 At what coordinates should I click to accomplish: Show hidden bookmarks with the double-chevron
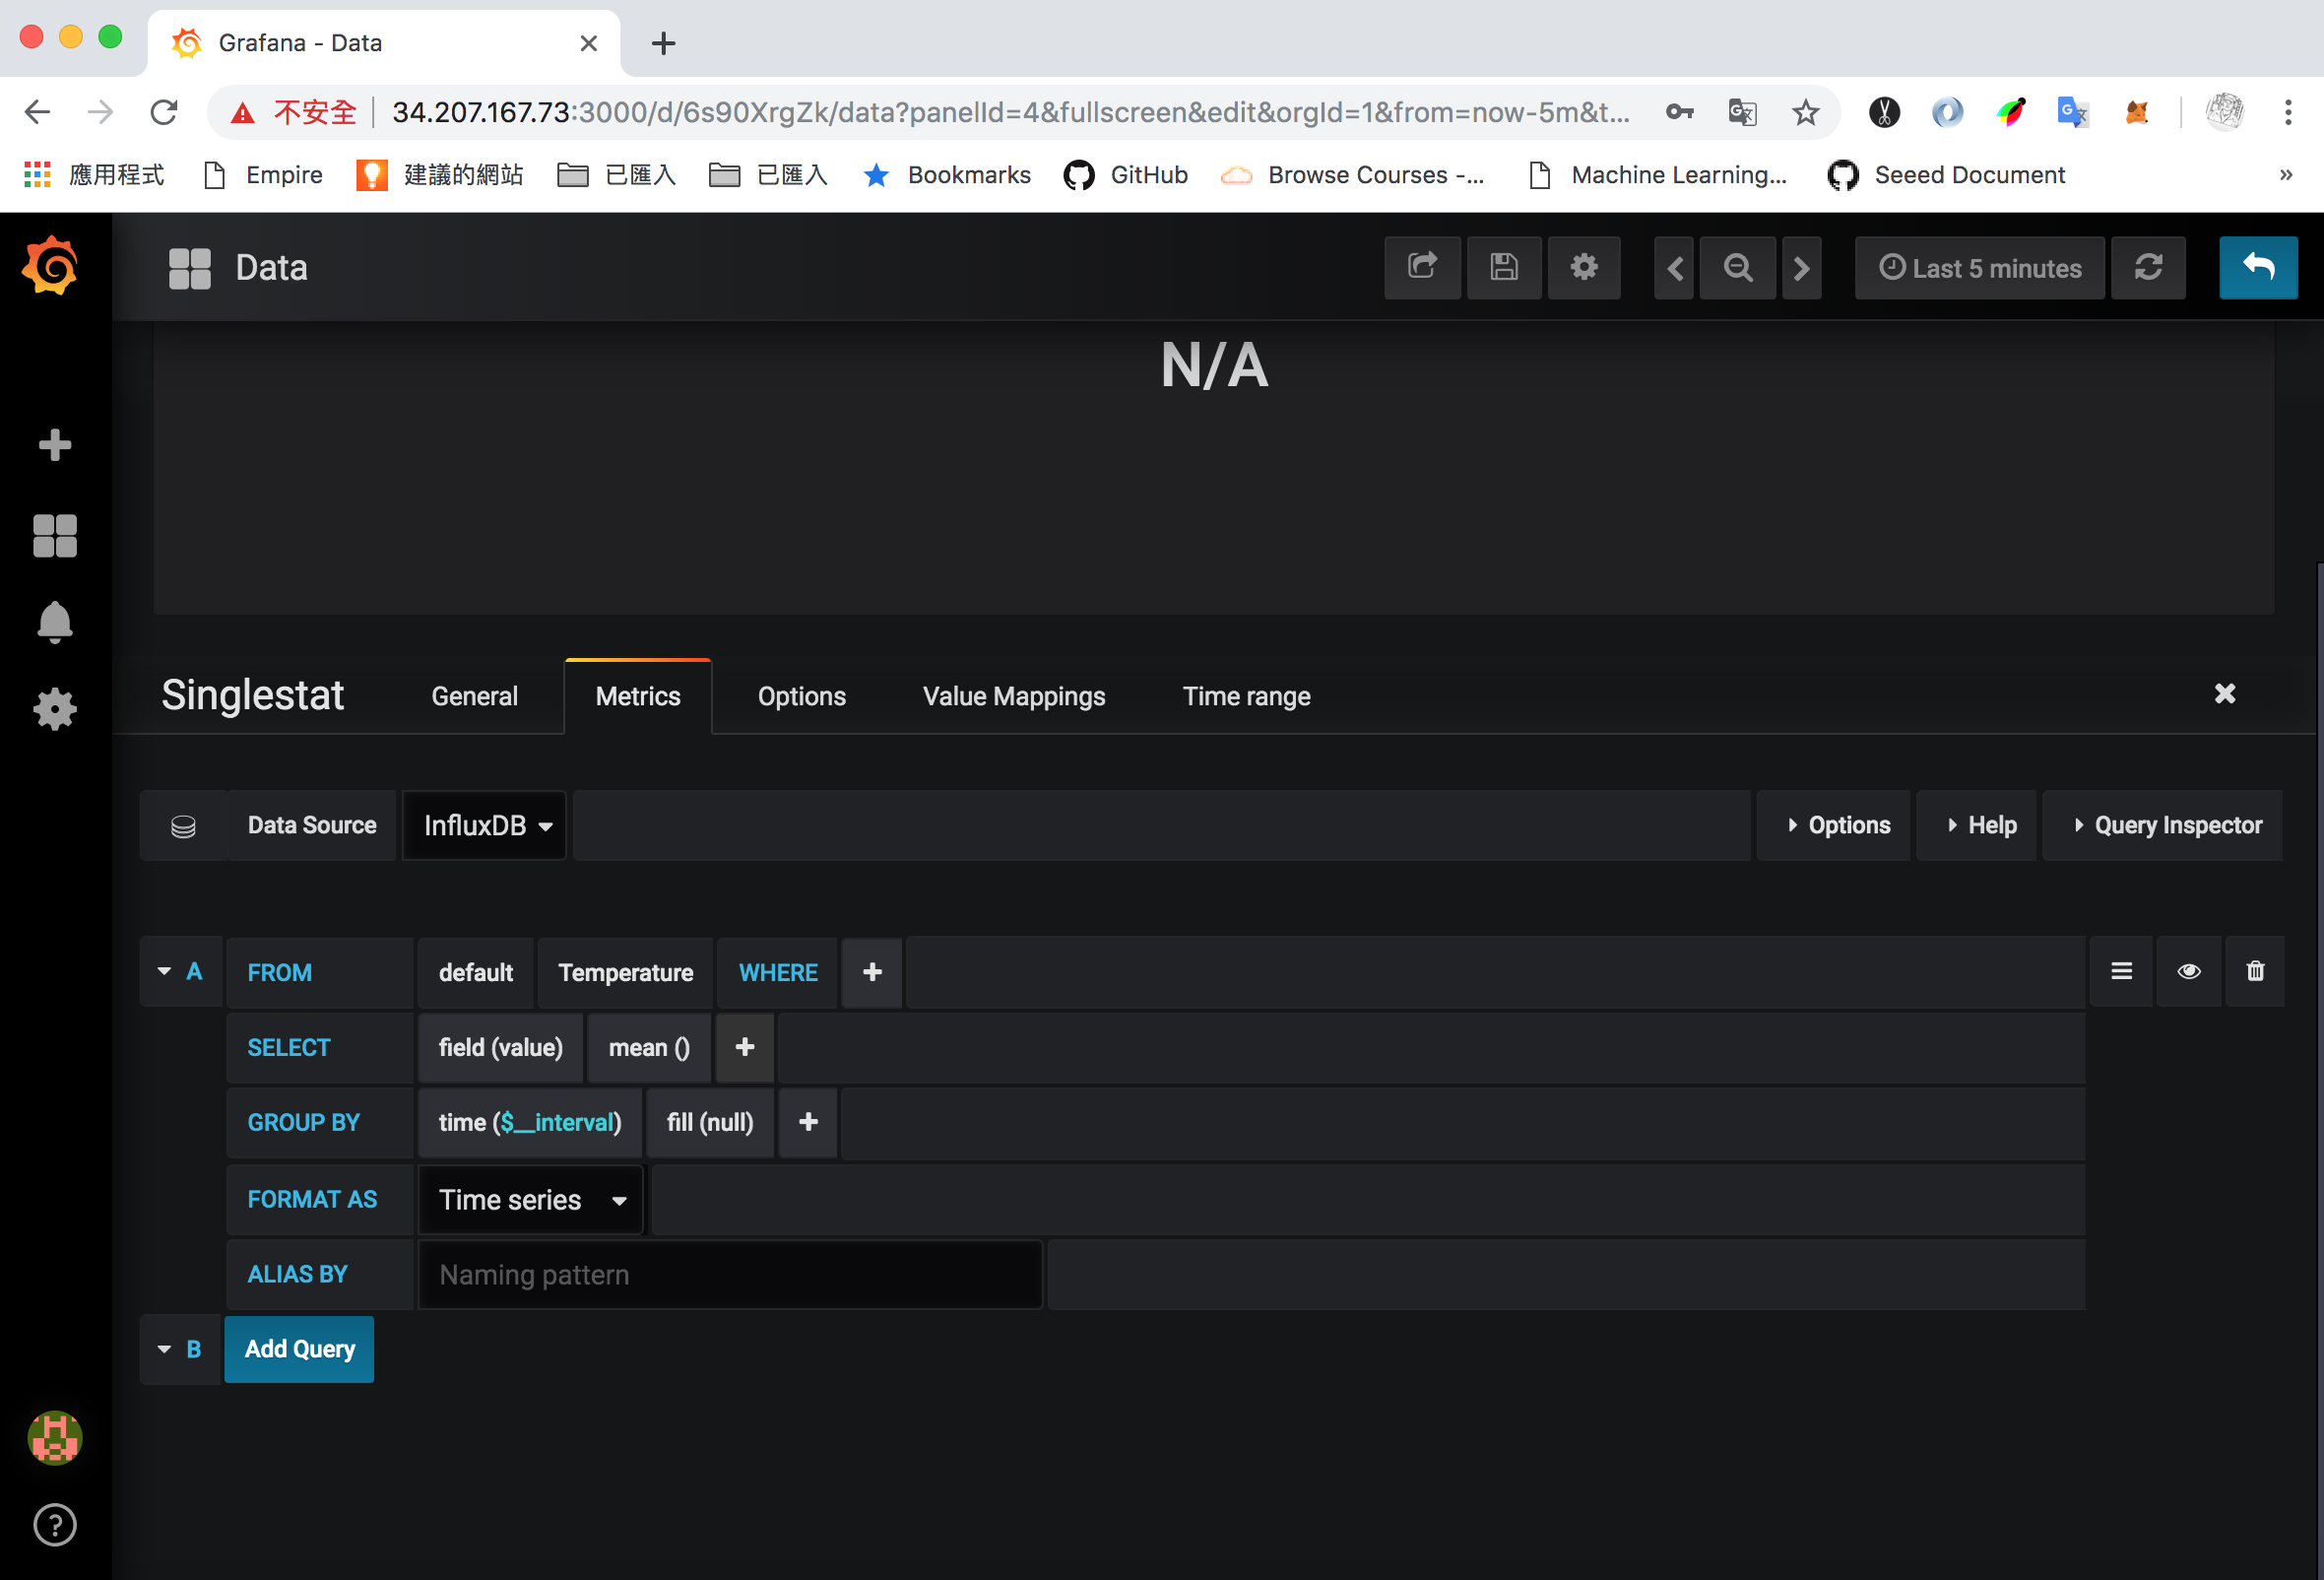click(x=2286, y=175)
